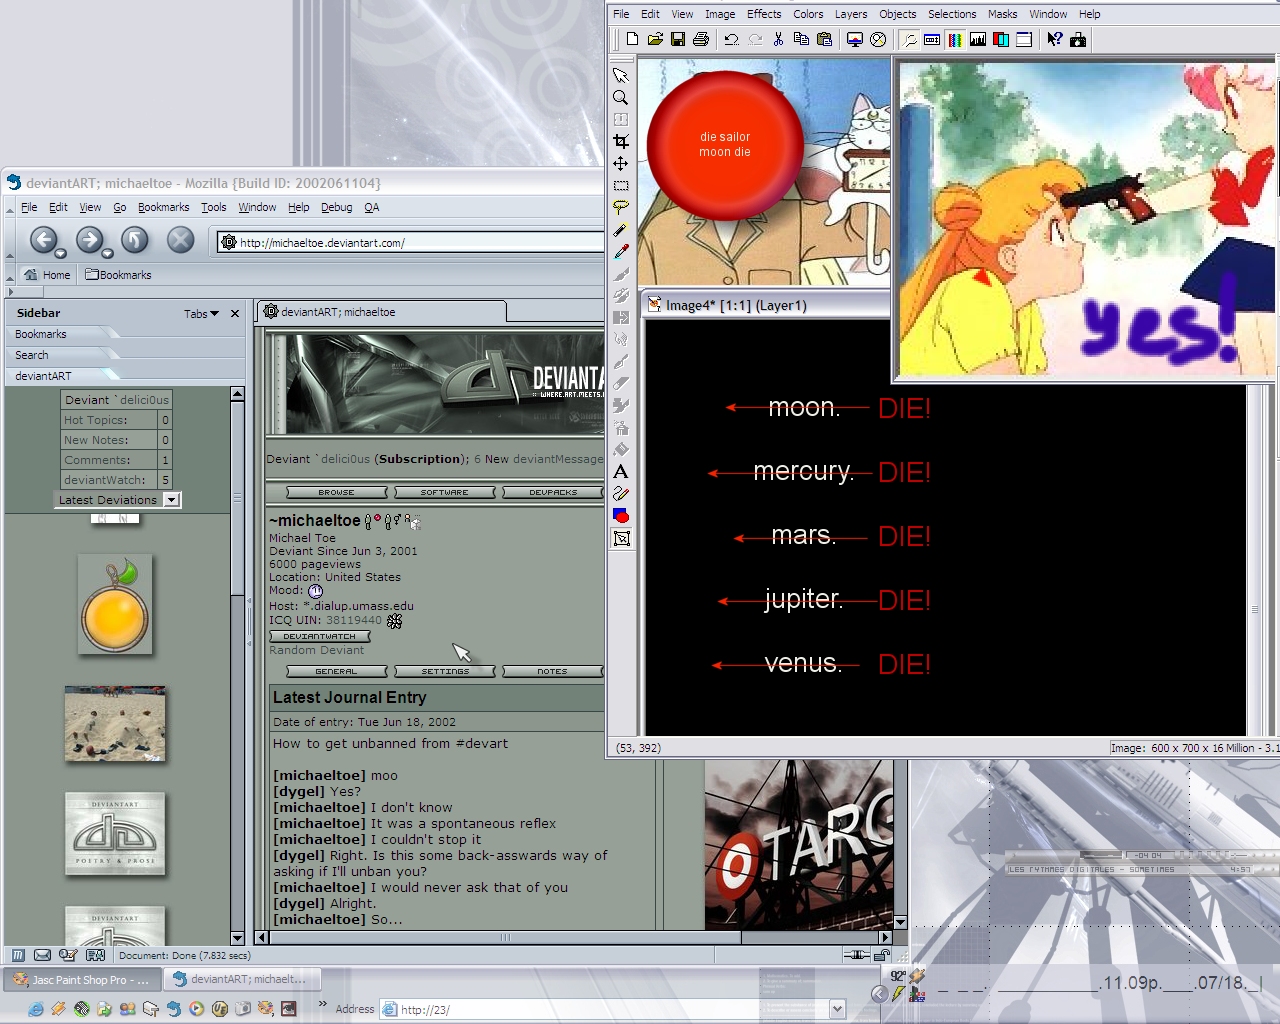Image resolution: width=1280 pixels, height=1024 pixels.
Task: Expand Bookmarks panel in Mozilla sidebar
Action: tap(62, 334)
